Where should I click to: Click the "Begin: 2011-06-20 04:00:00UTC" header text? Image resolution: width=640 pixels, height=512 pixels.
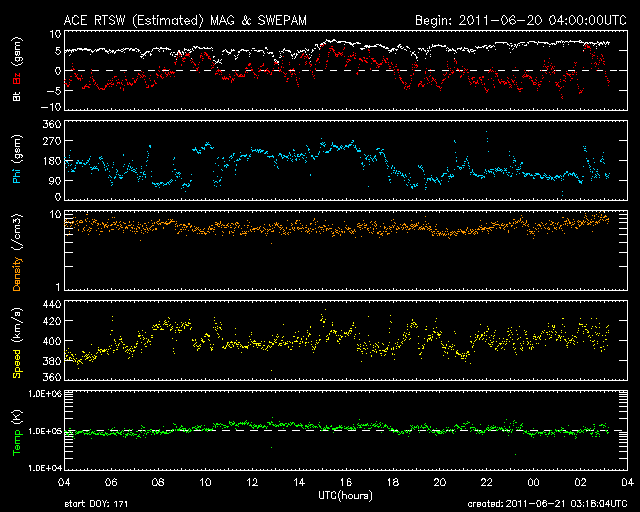[521, 20]
